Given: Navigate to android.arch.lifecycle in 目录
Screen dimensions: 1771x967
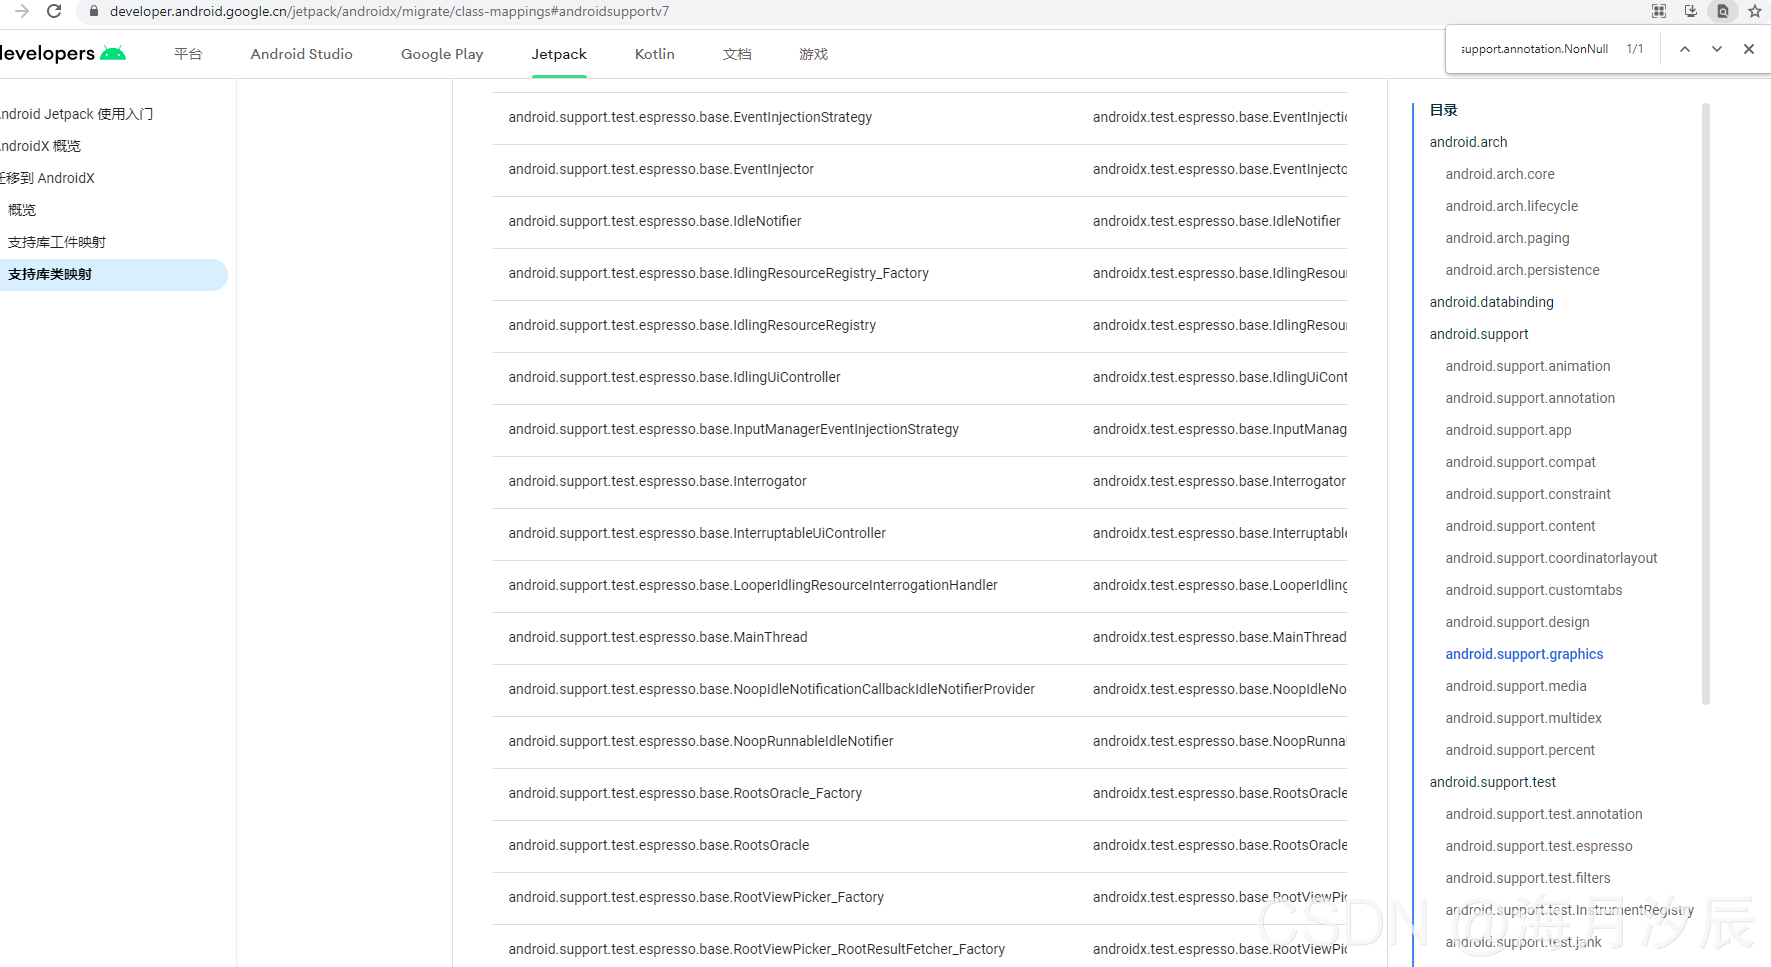Looking at the screenshot, I should [x=1511, y=205].
